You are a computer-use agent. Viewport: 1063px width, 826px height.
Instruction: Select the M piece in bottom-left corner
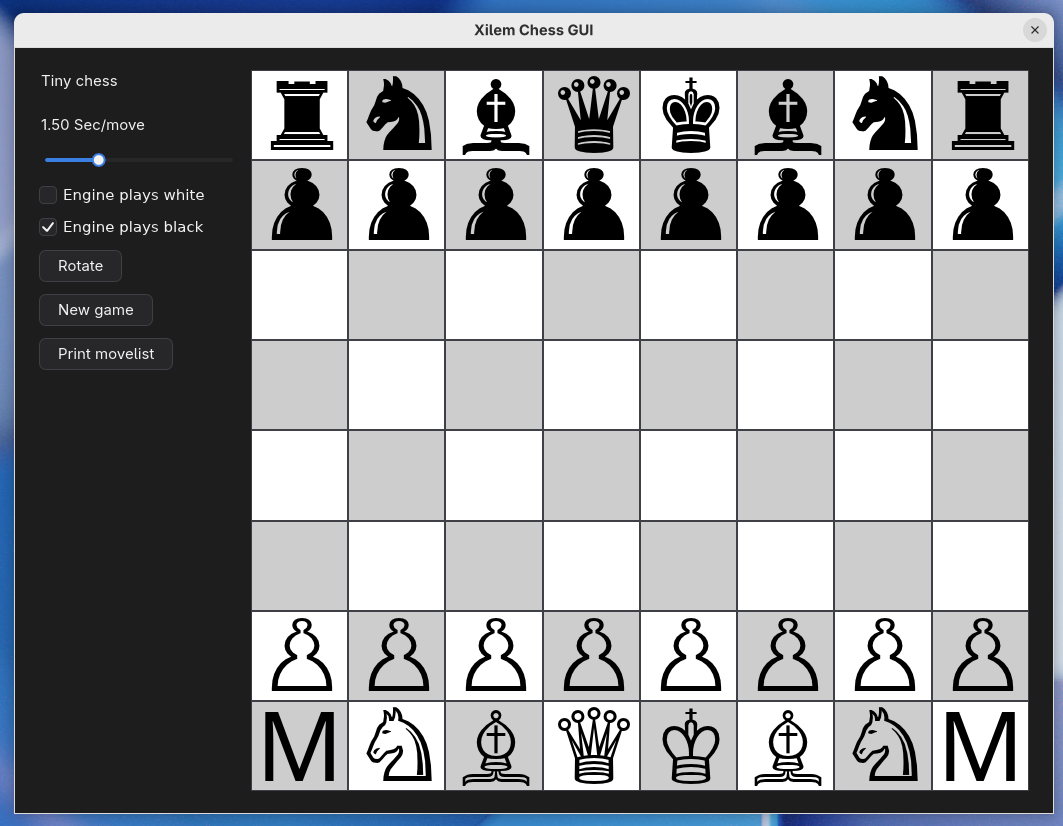tap(300, 746)
